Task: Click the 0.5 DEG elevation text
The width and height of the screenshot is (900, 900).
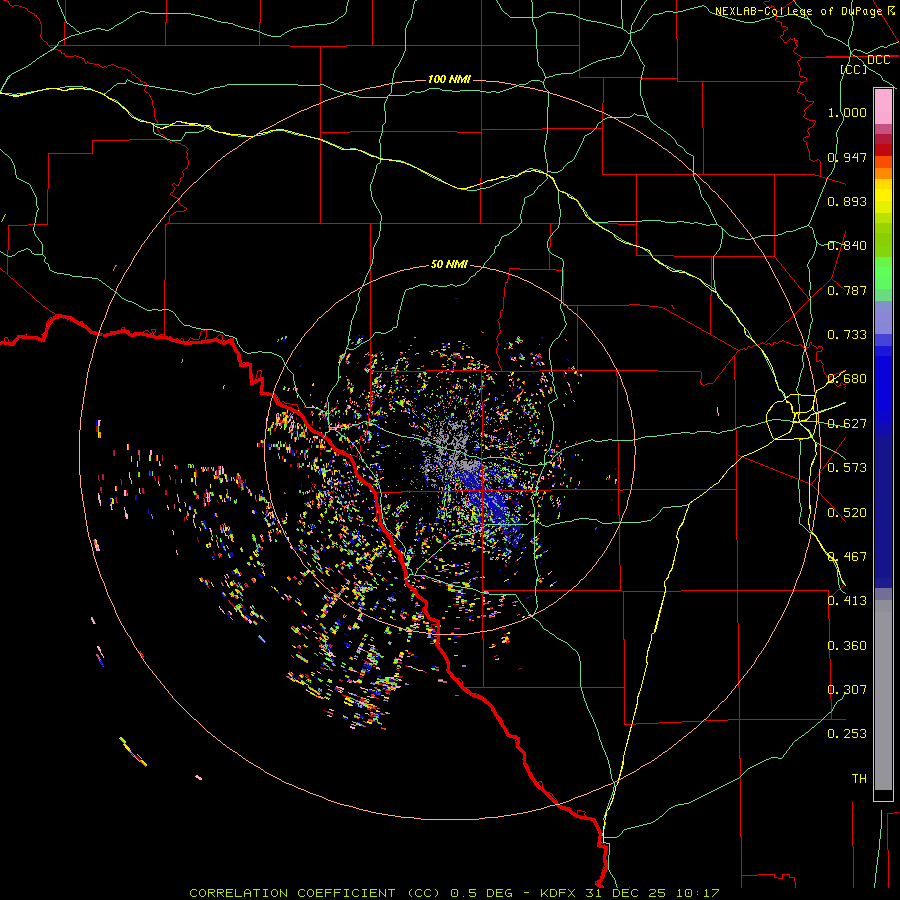Action: (481, 893)
